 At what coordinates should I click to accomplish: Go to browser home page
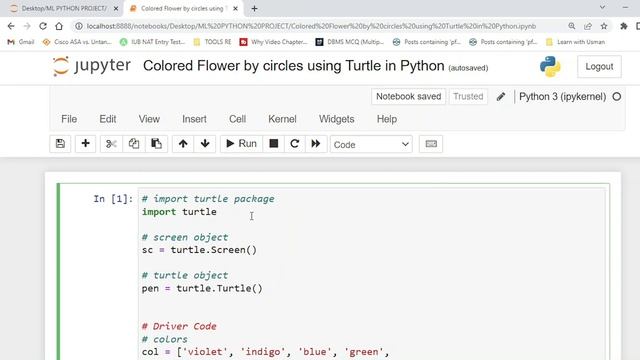coord(59,26)
